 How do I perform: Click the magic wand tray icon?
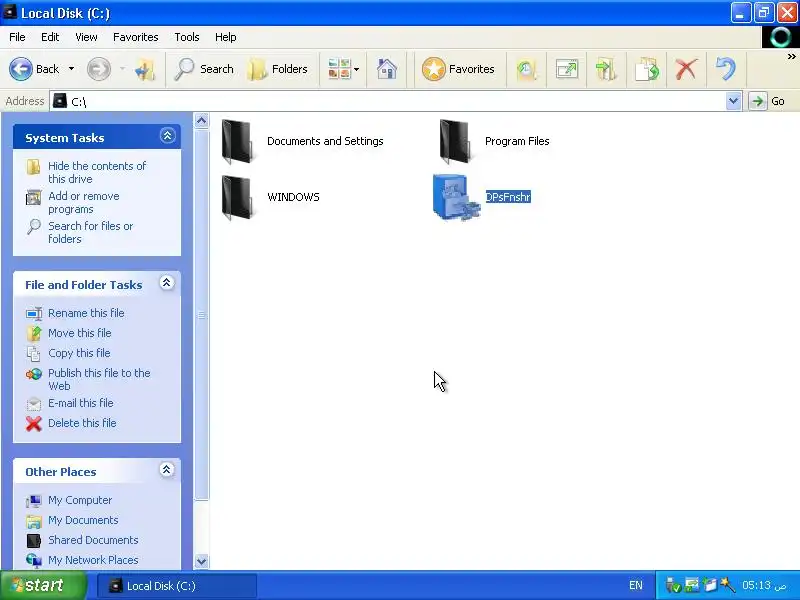point(728,586)
